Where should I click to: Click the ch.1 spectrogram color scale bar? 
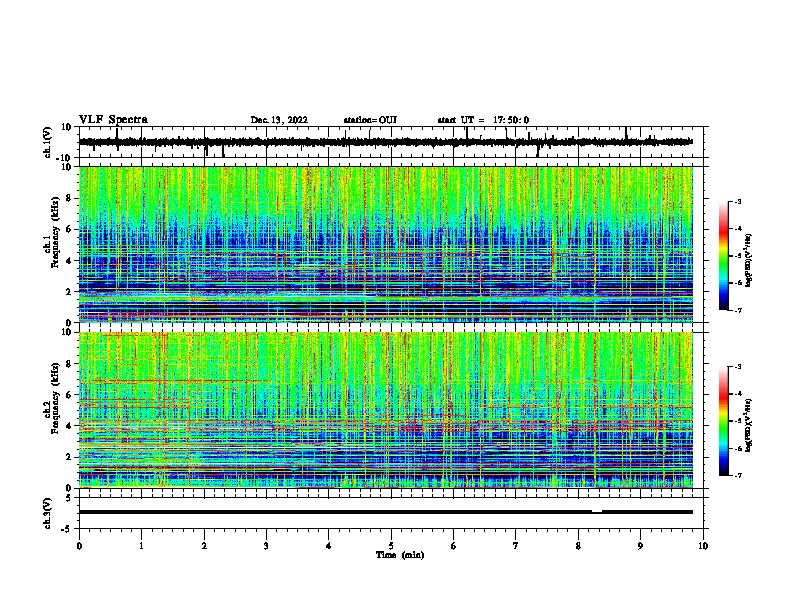pyautogui.click(x=724, y=256)
